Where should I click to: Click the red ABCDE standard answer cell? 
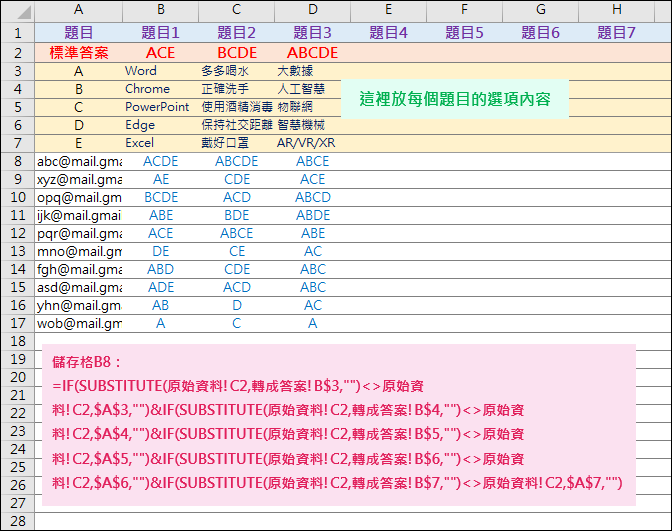[x=312, y=53]
